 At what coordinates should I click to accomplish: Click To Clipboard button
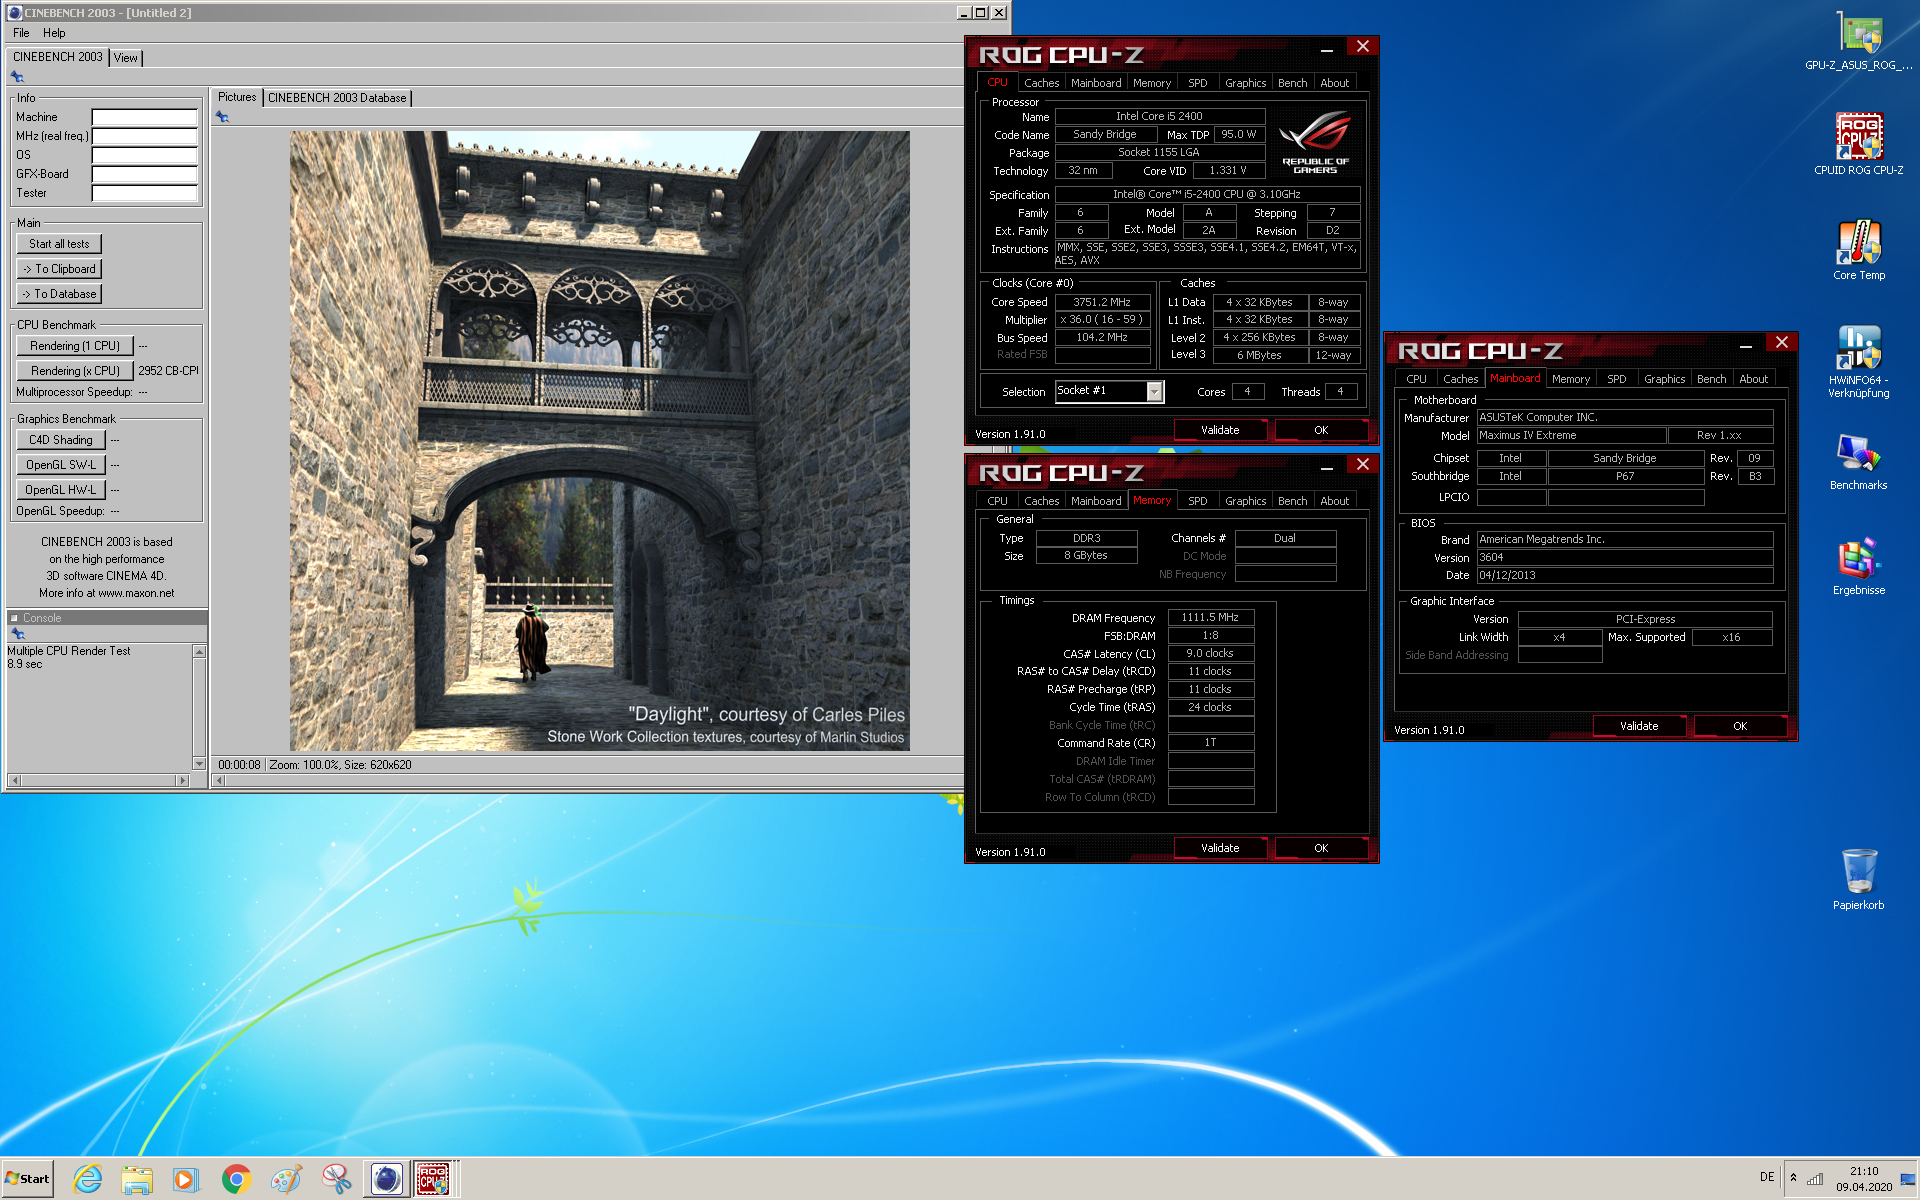coord(59,269)
